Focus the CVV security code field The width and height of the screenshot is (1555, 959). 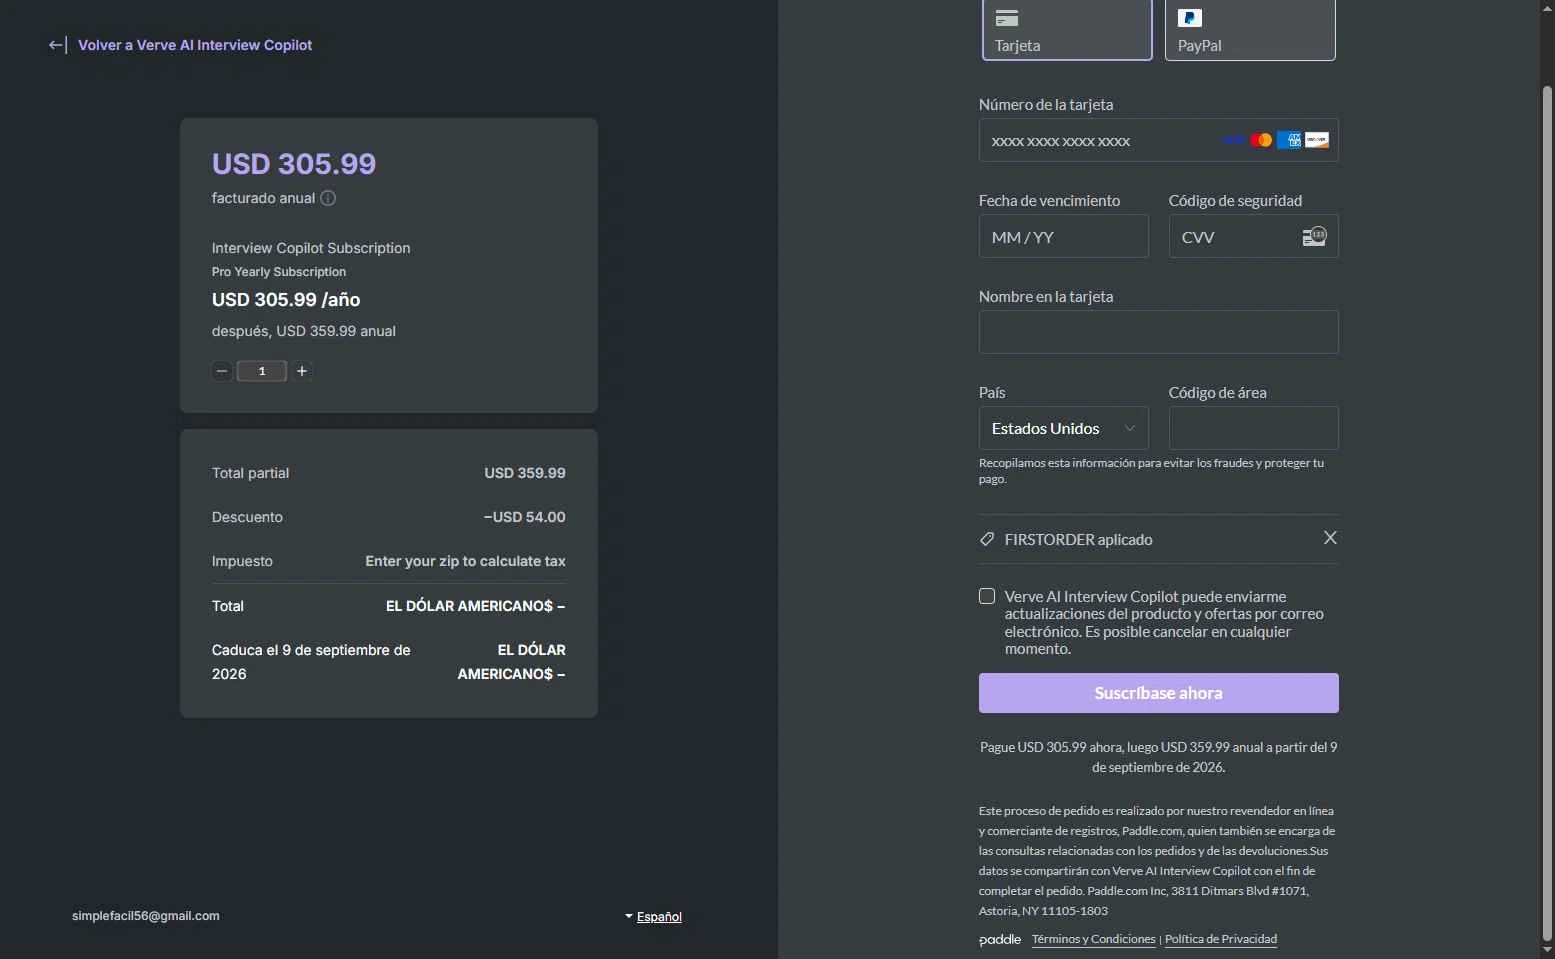(1253, 237)
